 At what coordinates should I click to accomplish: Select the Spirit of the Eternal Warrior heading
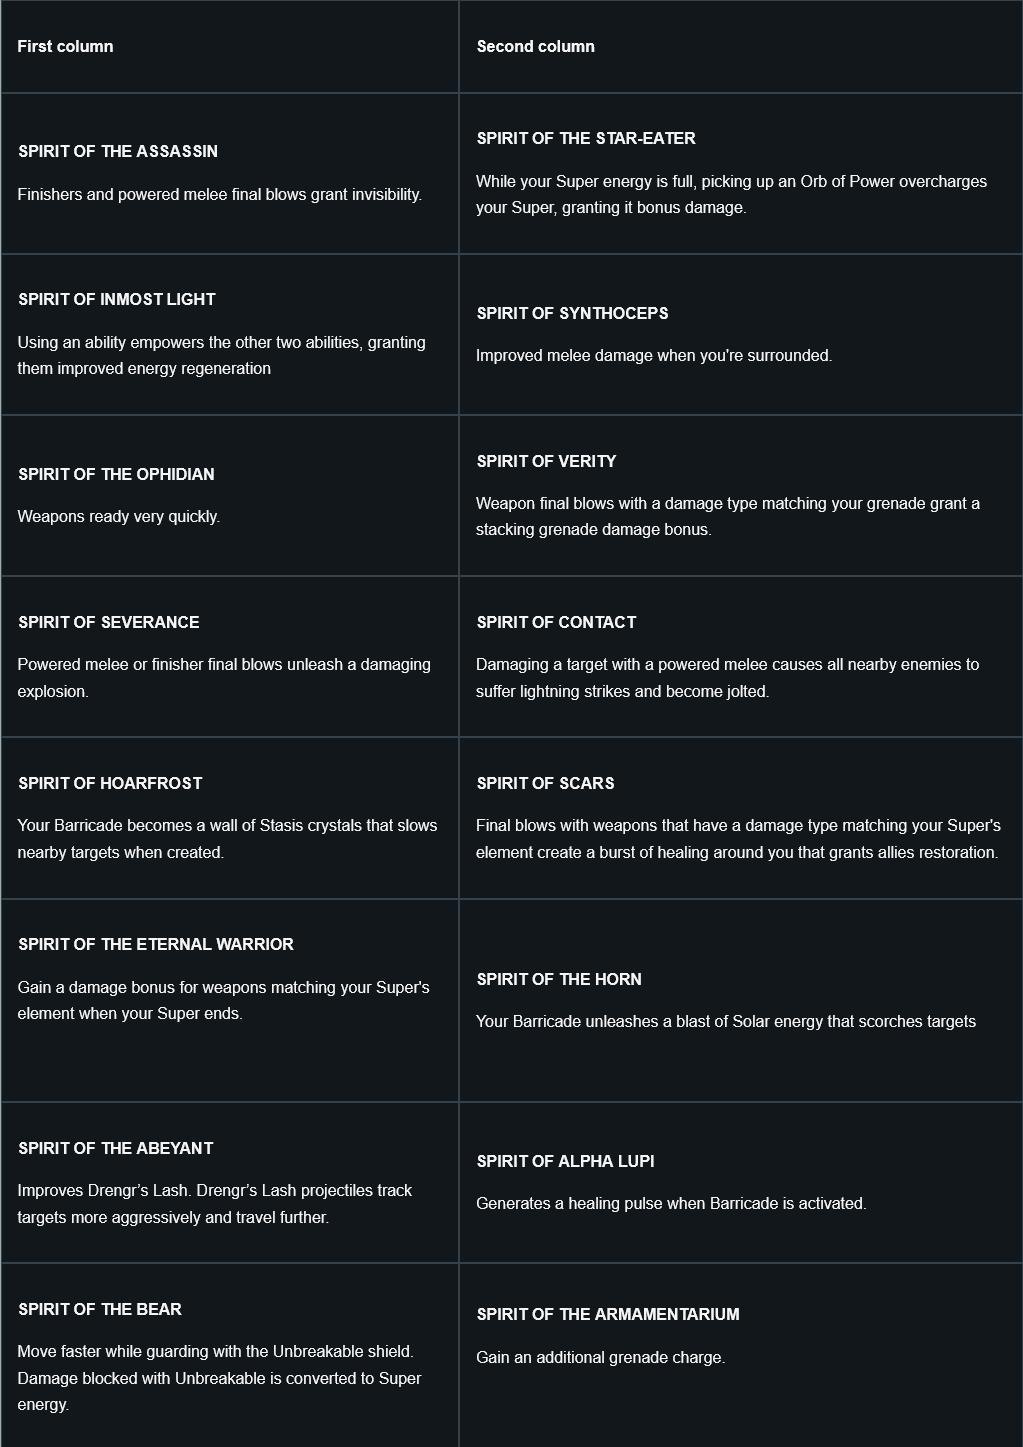[x=156, y=944]
